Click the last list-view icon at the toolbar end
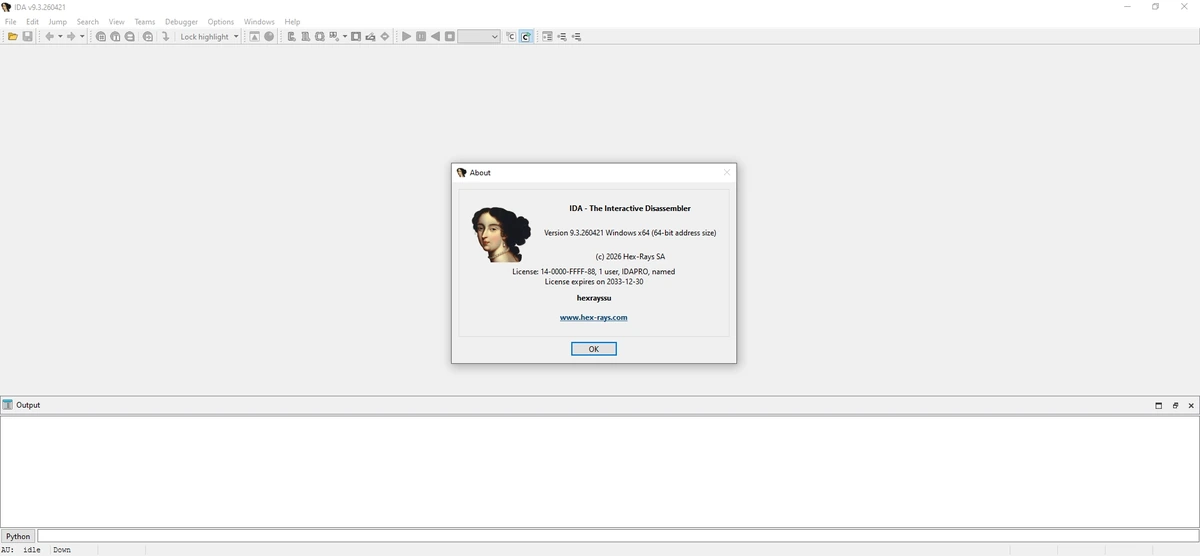The width and height of the screenshot is (1200, 556). (x=576, y=37)
